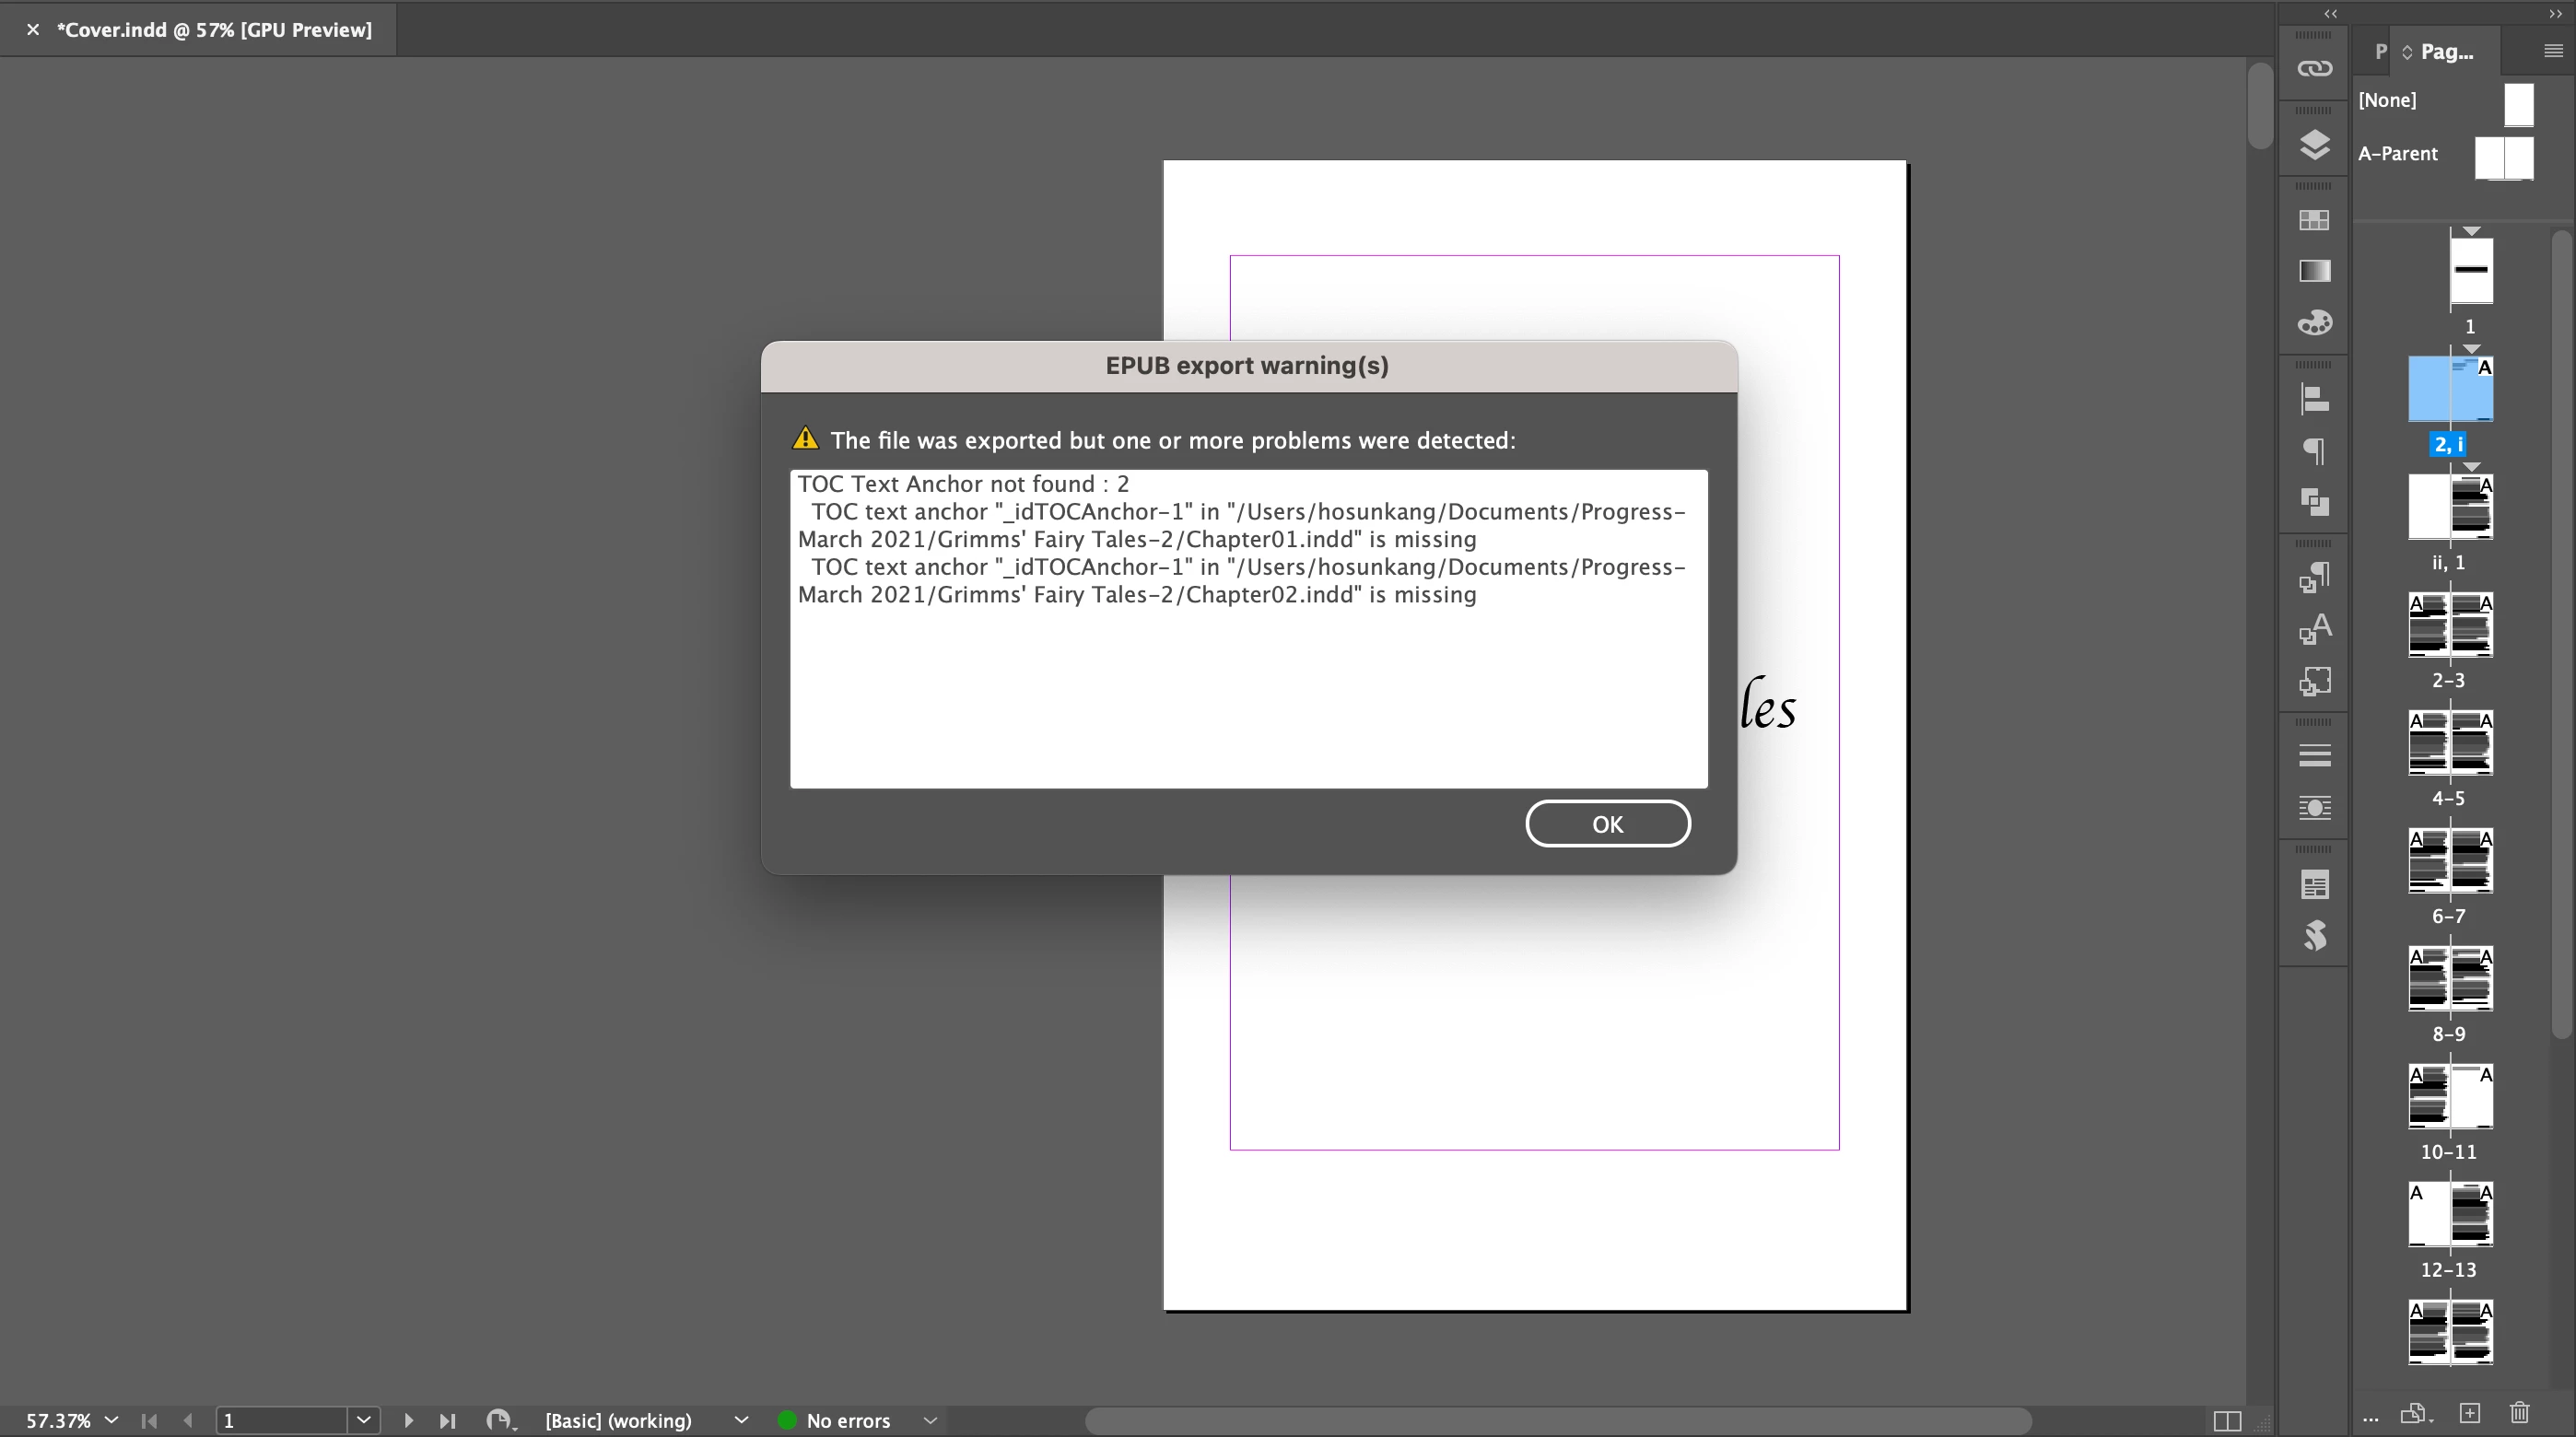Expand the zoom level dropdown
Viewport: 2576px width, 1437px height.
pos(111,1420)
